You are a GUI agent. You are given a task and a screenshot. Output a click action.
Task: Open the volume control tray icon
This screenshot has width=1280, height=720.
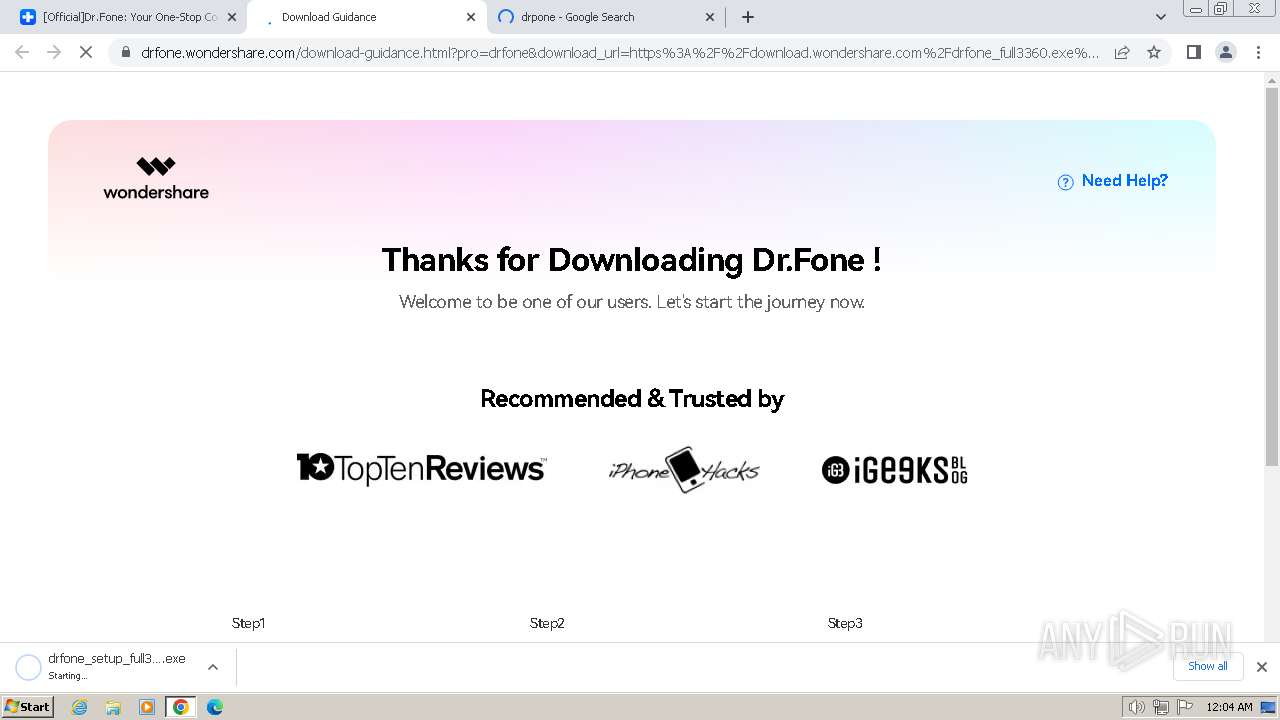click(1137, 707)
